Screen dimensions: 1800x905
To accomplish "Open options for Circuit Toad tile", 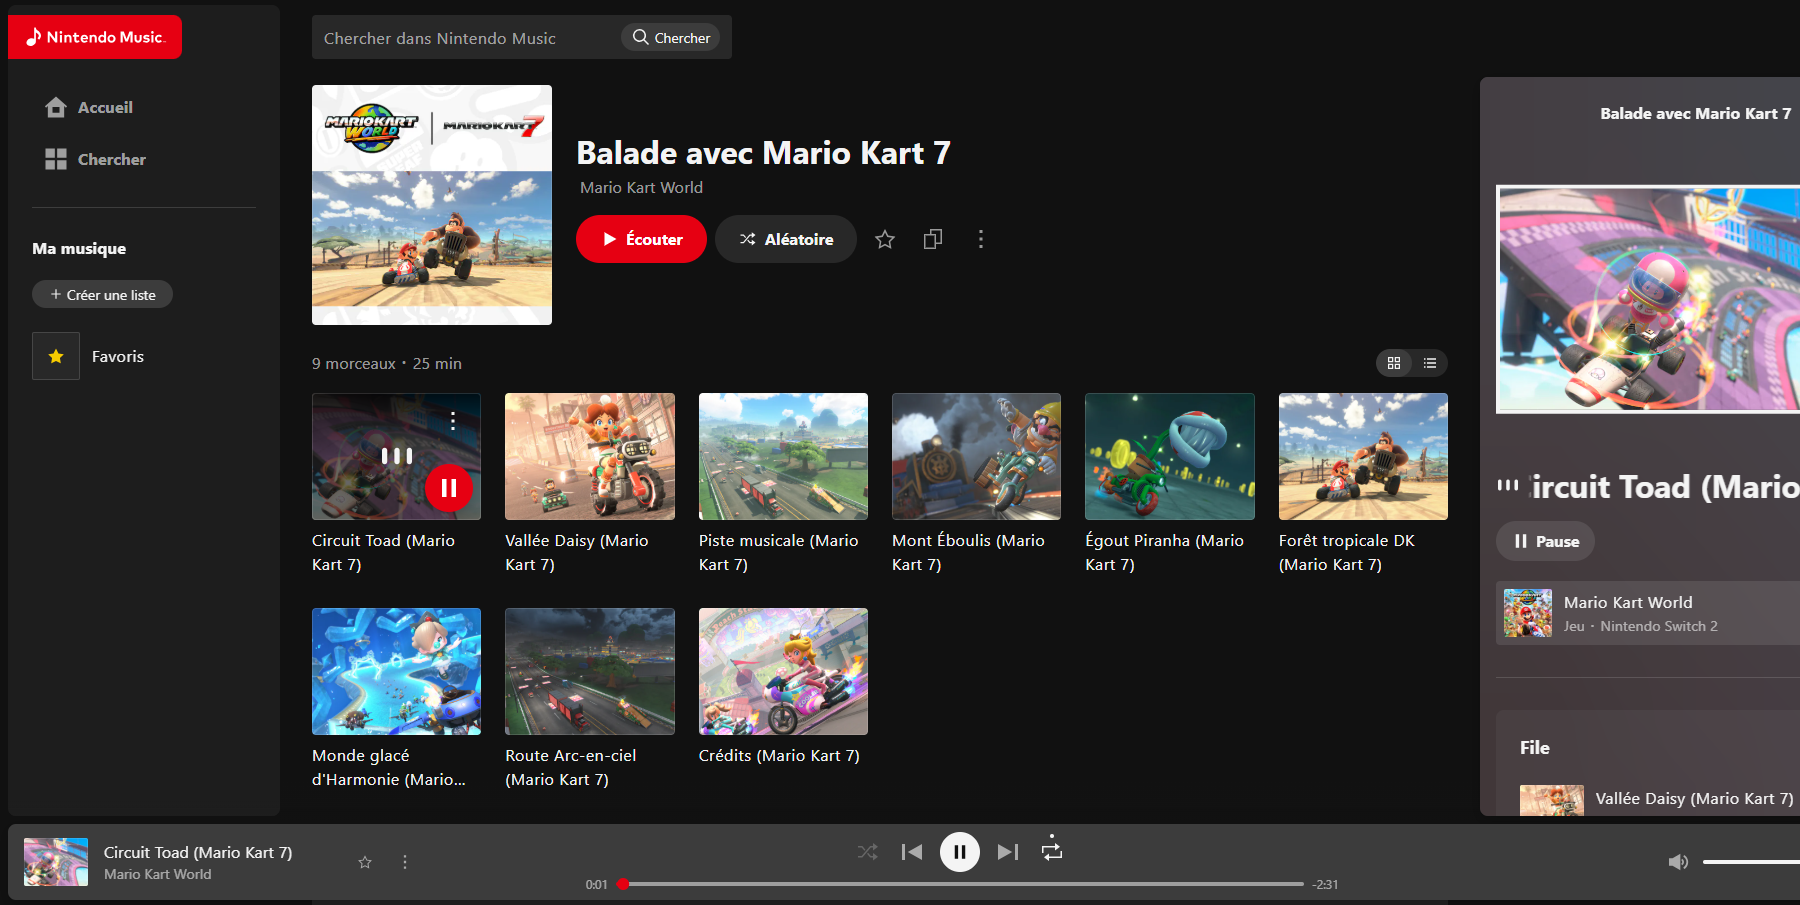I will [453, 421].
